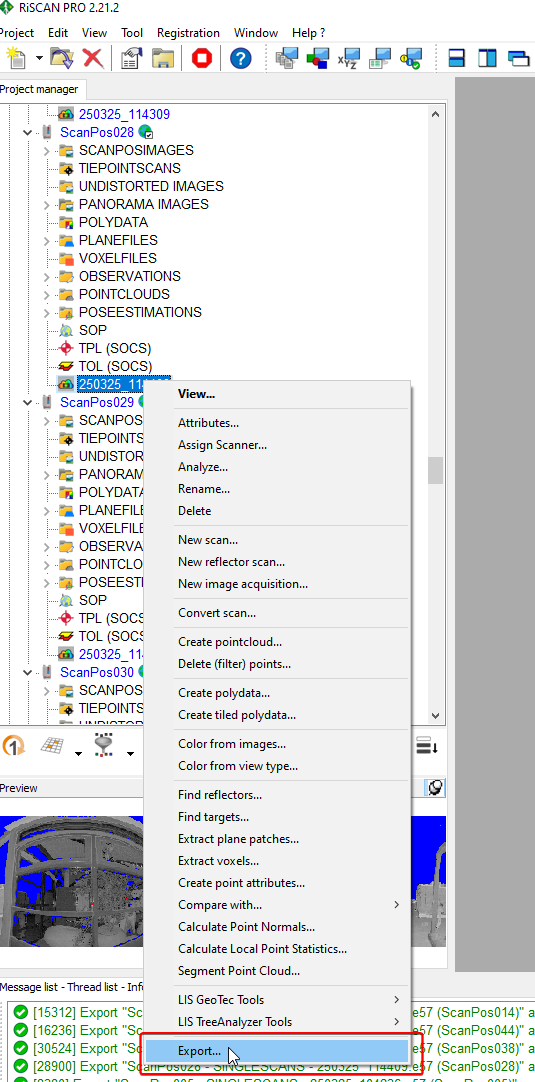Click the monitor-with-table toolbar icon
The width and height of the screenshot is (535, 1082).
coord(380,58)
